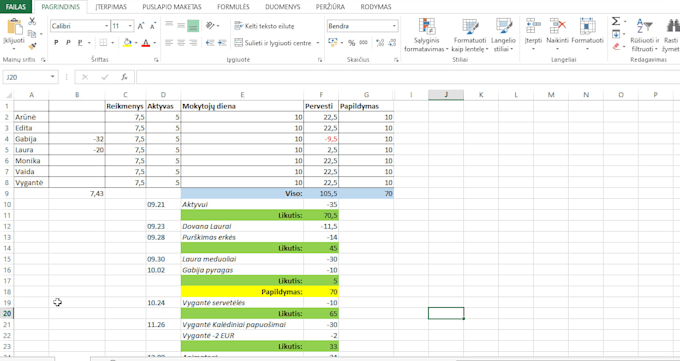Viewport: 680px width, 361px height.
Task: Open Langelio stiliai cell styles
Action: tap(503, 35)
